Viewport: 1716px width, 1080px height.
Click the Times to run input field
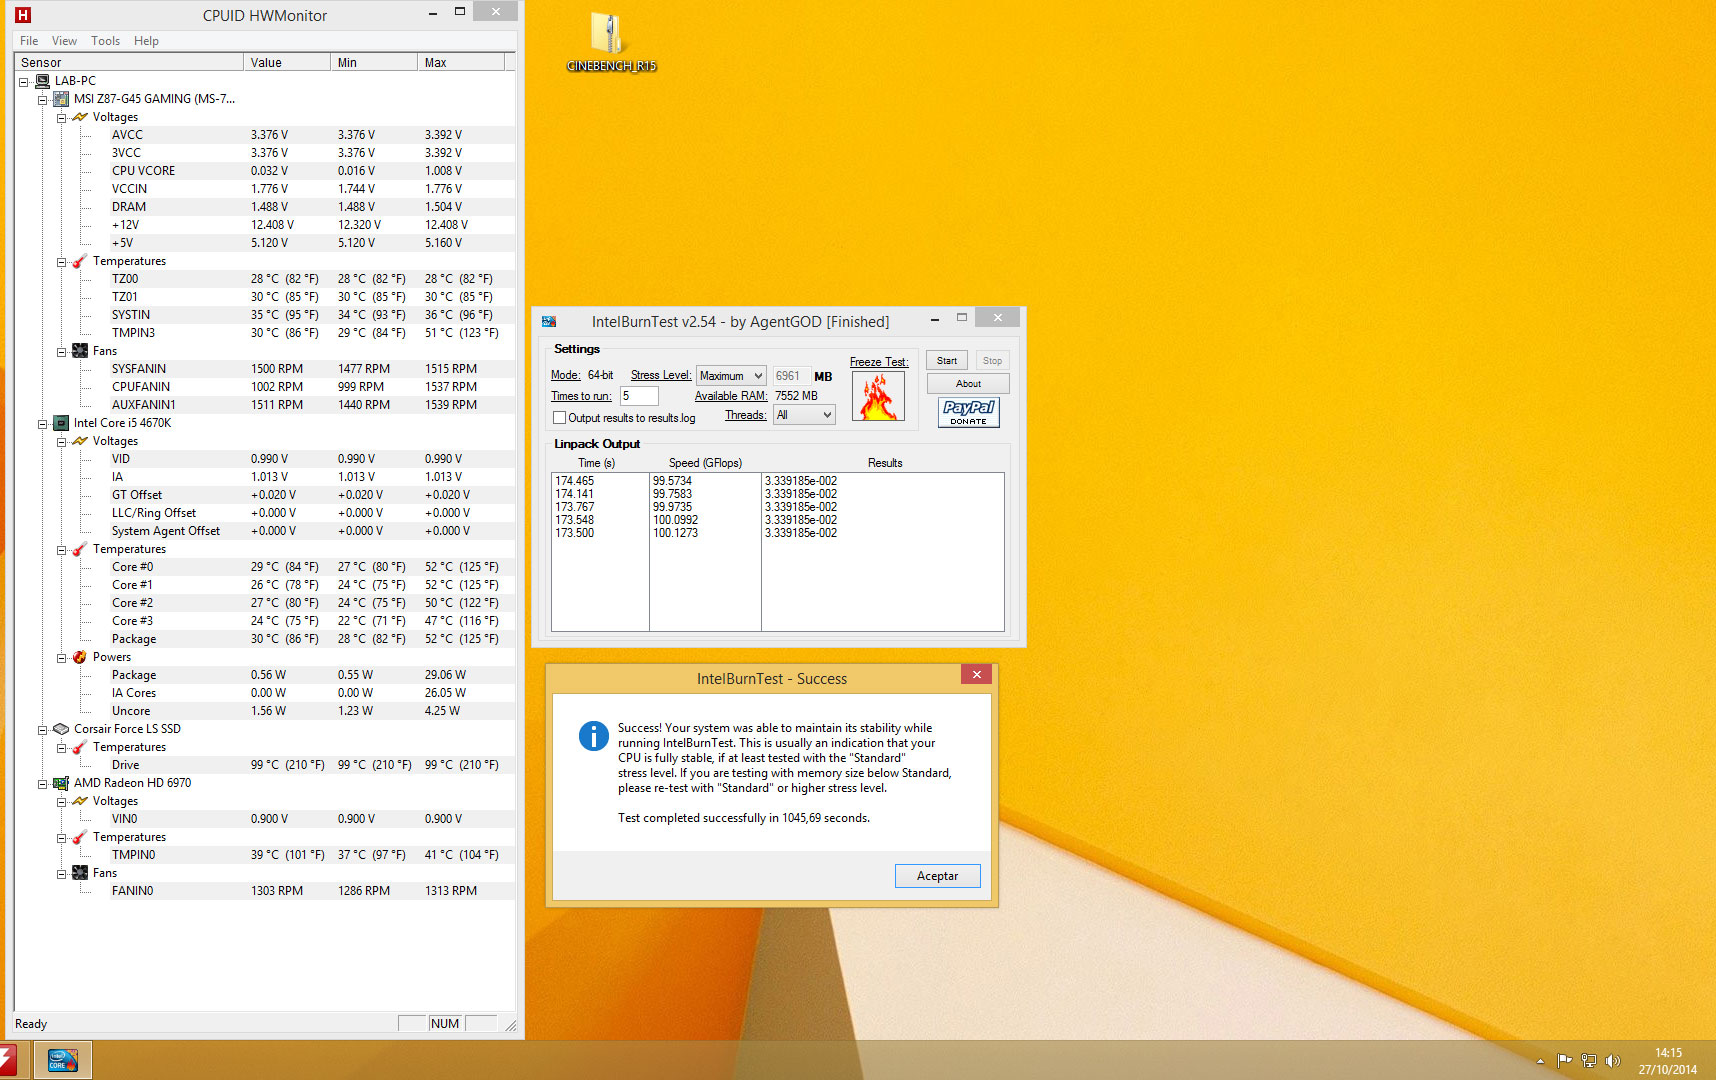point(639,396)
